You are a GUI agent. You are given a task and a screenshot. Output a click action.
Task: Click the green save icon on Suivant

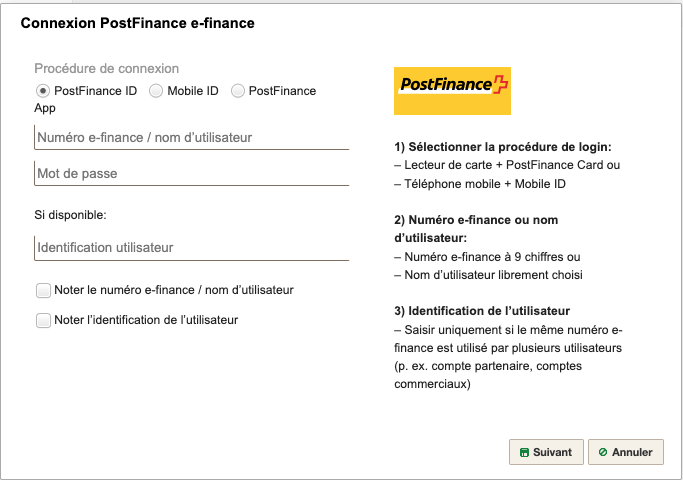[x=524, y=453]
